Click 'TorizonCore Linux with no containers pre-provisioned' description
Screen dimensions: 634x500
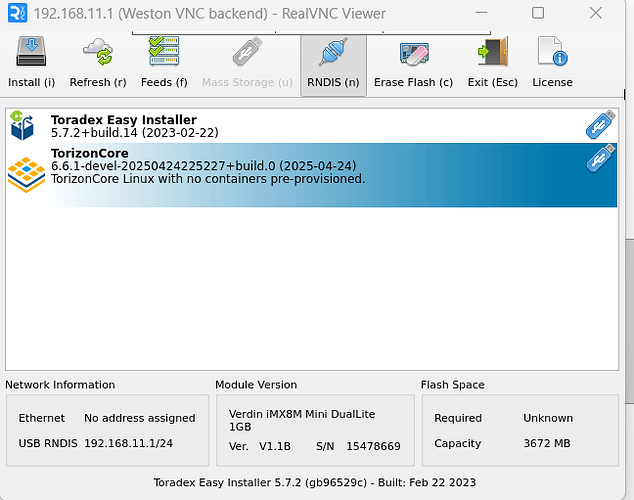point(208,179)
